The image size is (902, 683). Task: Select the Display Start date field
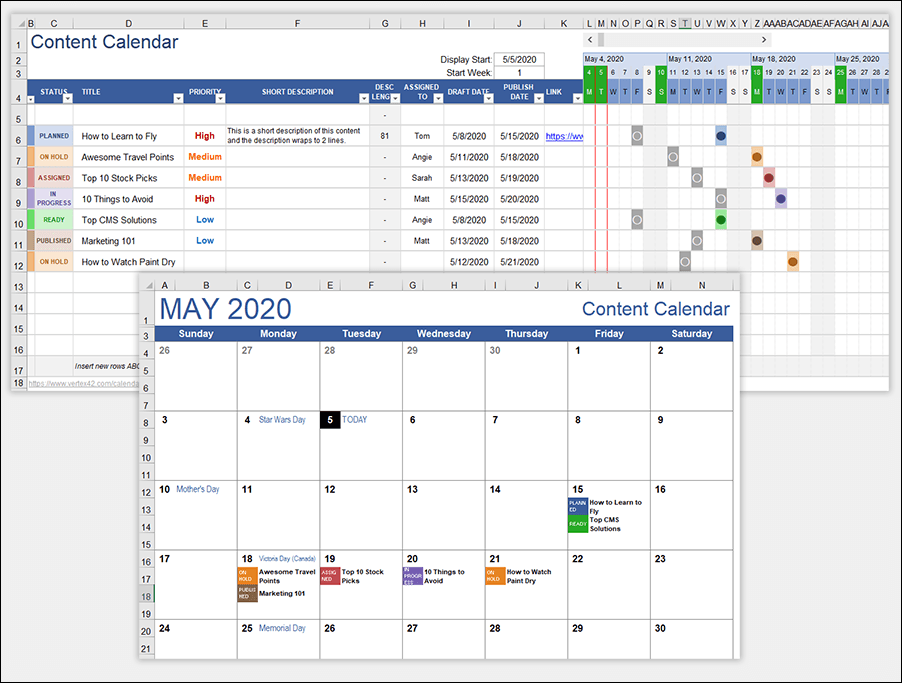(x=519, y=59)
